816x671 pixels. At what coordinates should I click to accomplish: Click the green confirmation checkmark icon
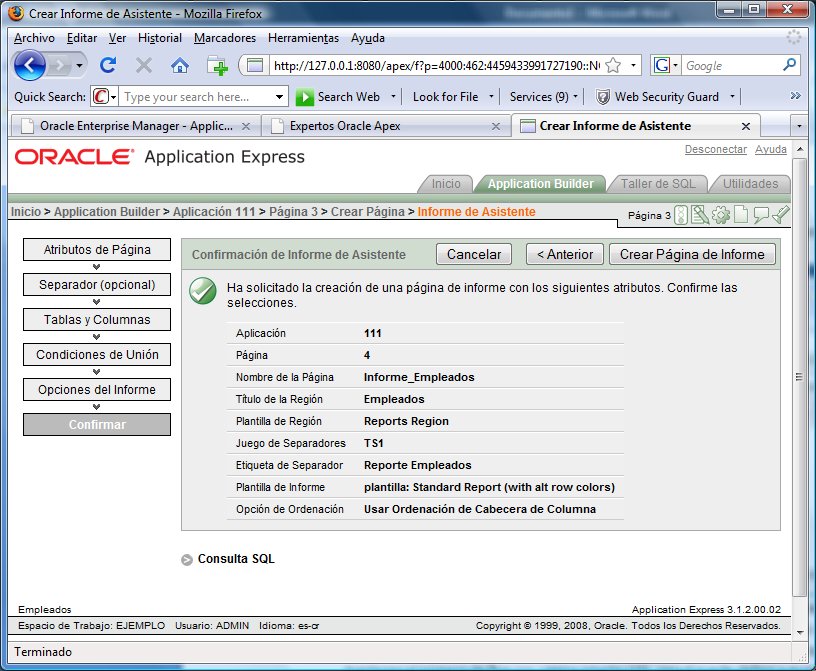click(202, 291)
